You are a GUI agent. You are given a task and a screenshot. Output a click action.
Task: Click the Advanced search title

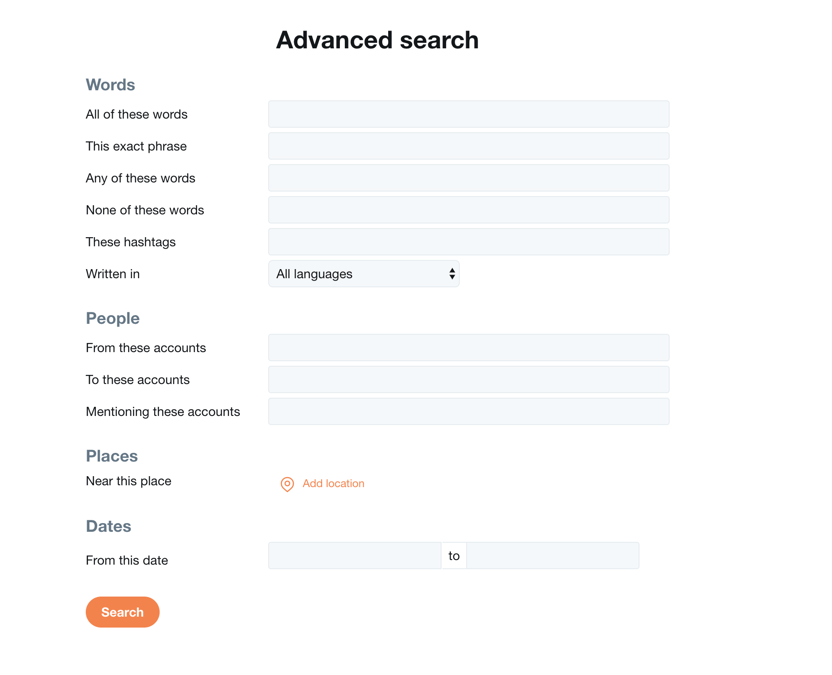click(x=377, y=40)
